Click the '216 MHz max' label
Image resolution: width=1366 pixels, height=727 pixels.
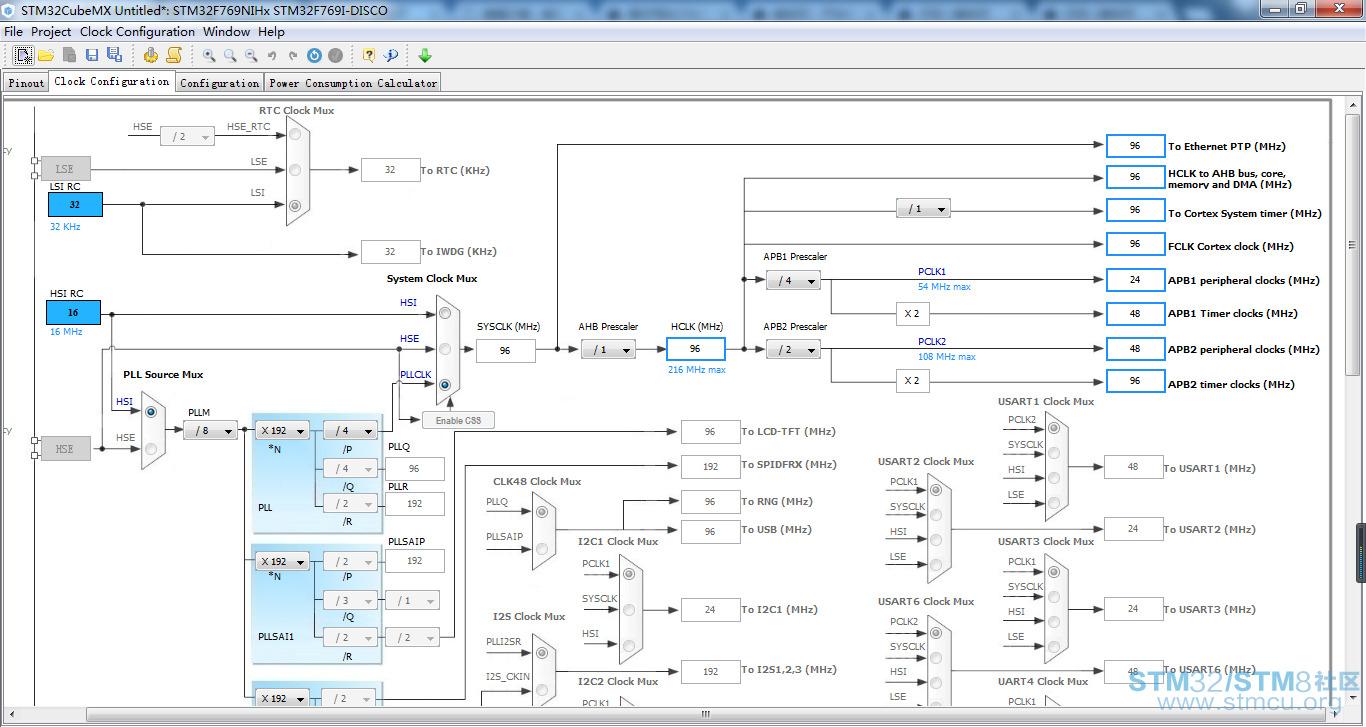[x=697, y=370]
